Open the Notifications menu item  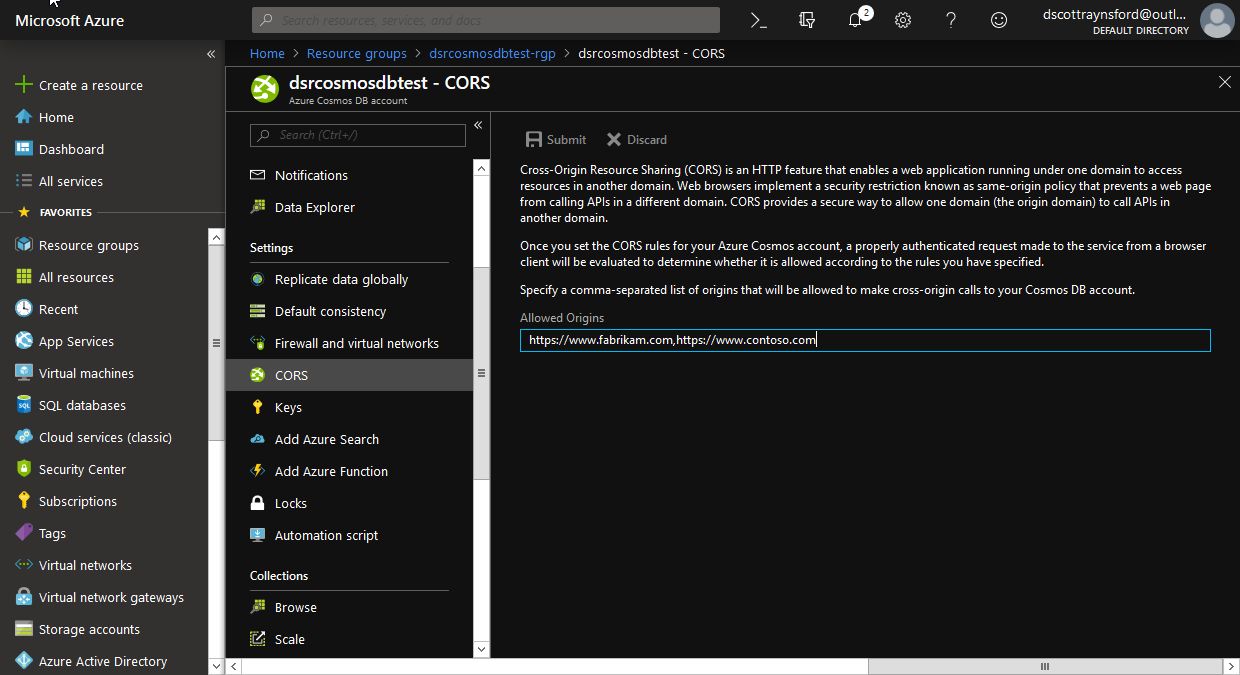(x=349, y=175)
